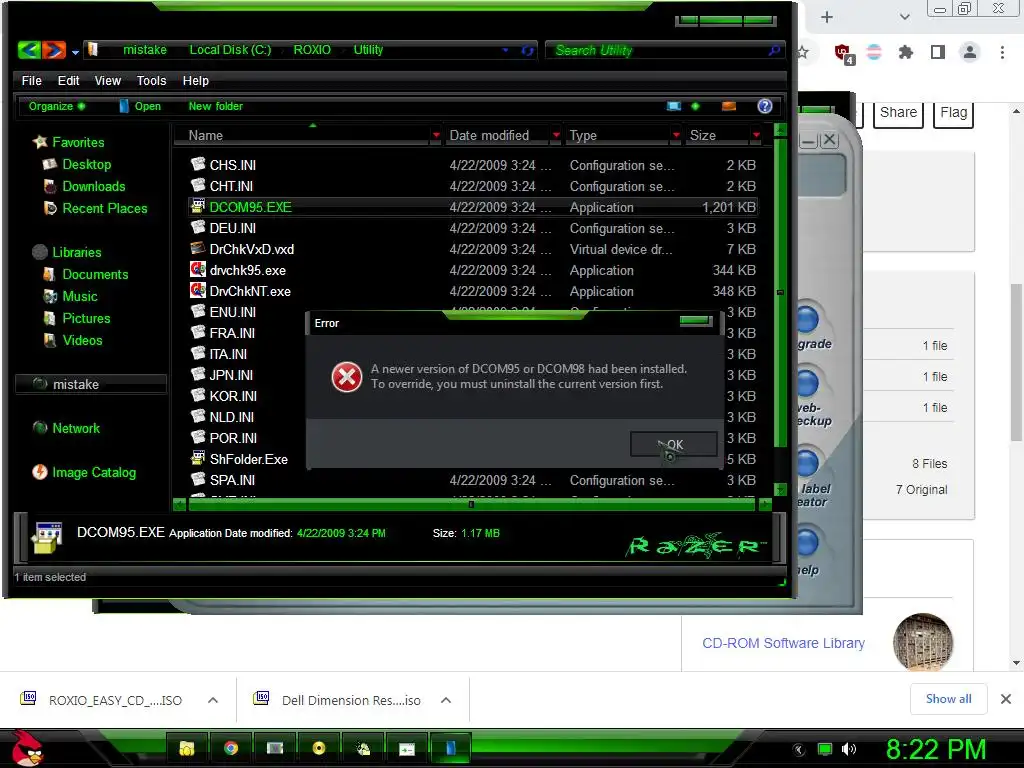
Task: Toggle the preview pane icon
Action: pyautogui.click(x=729, y=106)
